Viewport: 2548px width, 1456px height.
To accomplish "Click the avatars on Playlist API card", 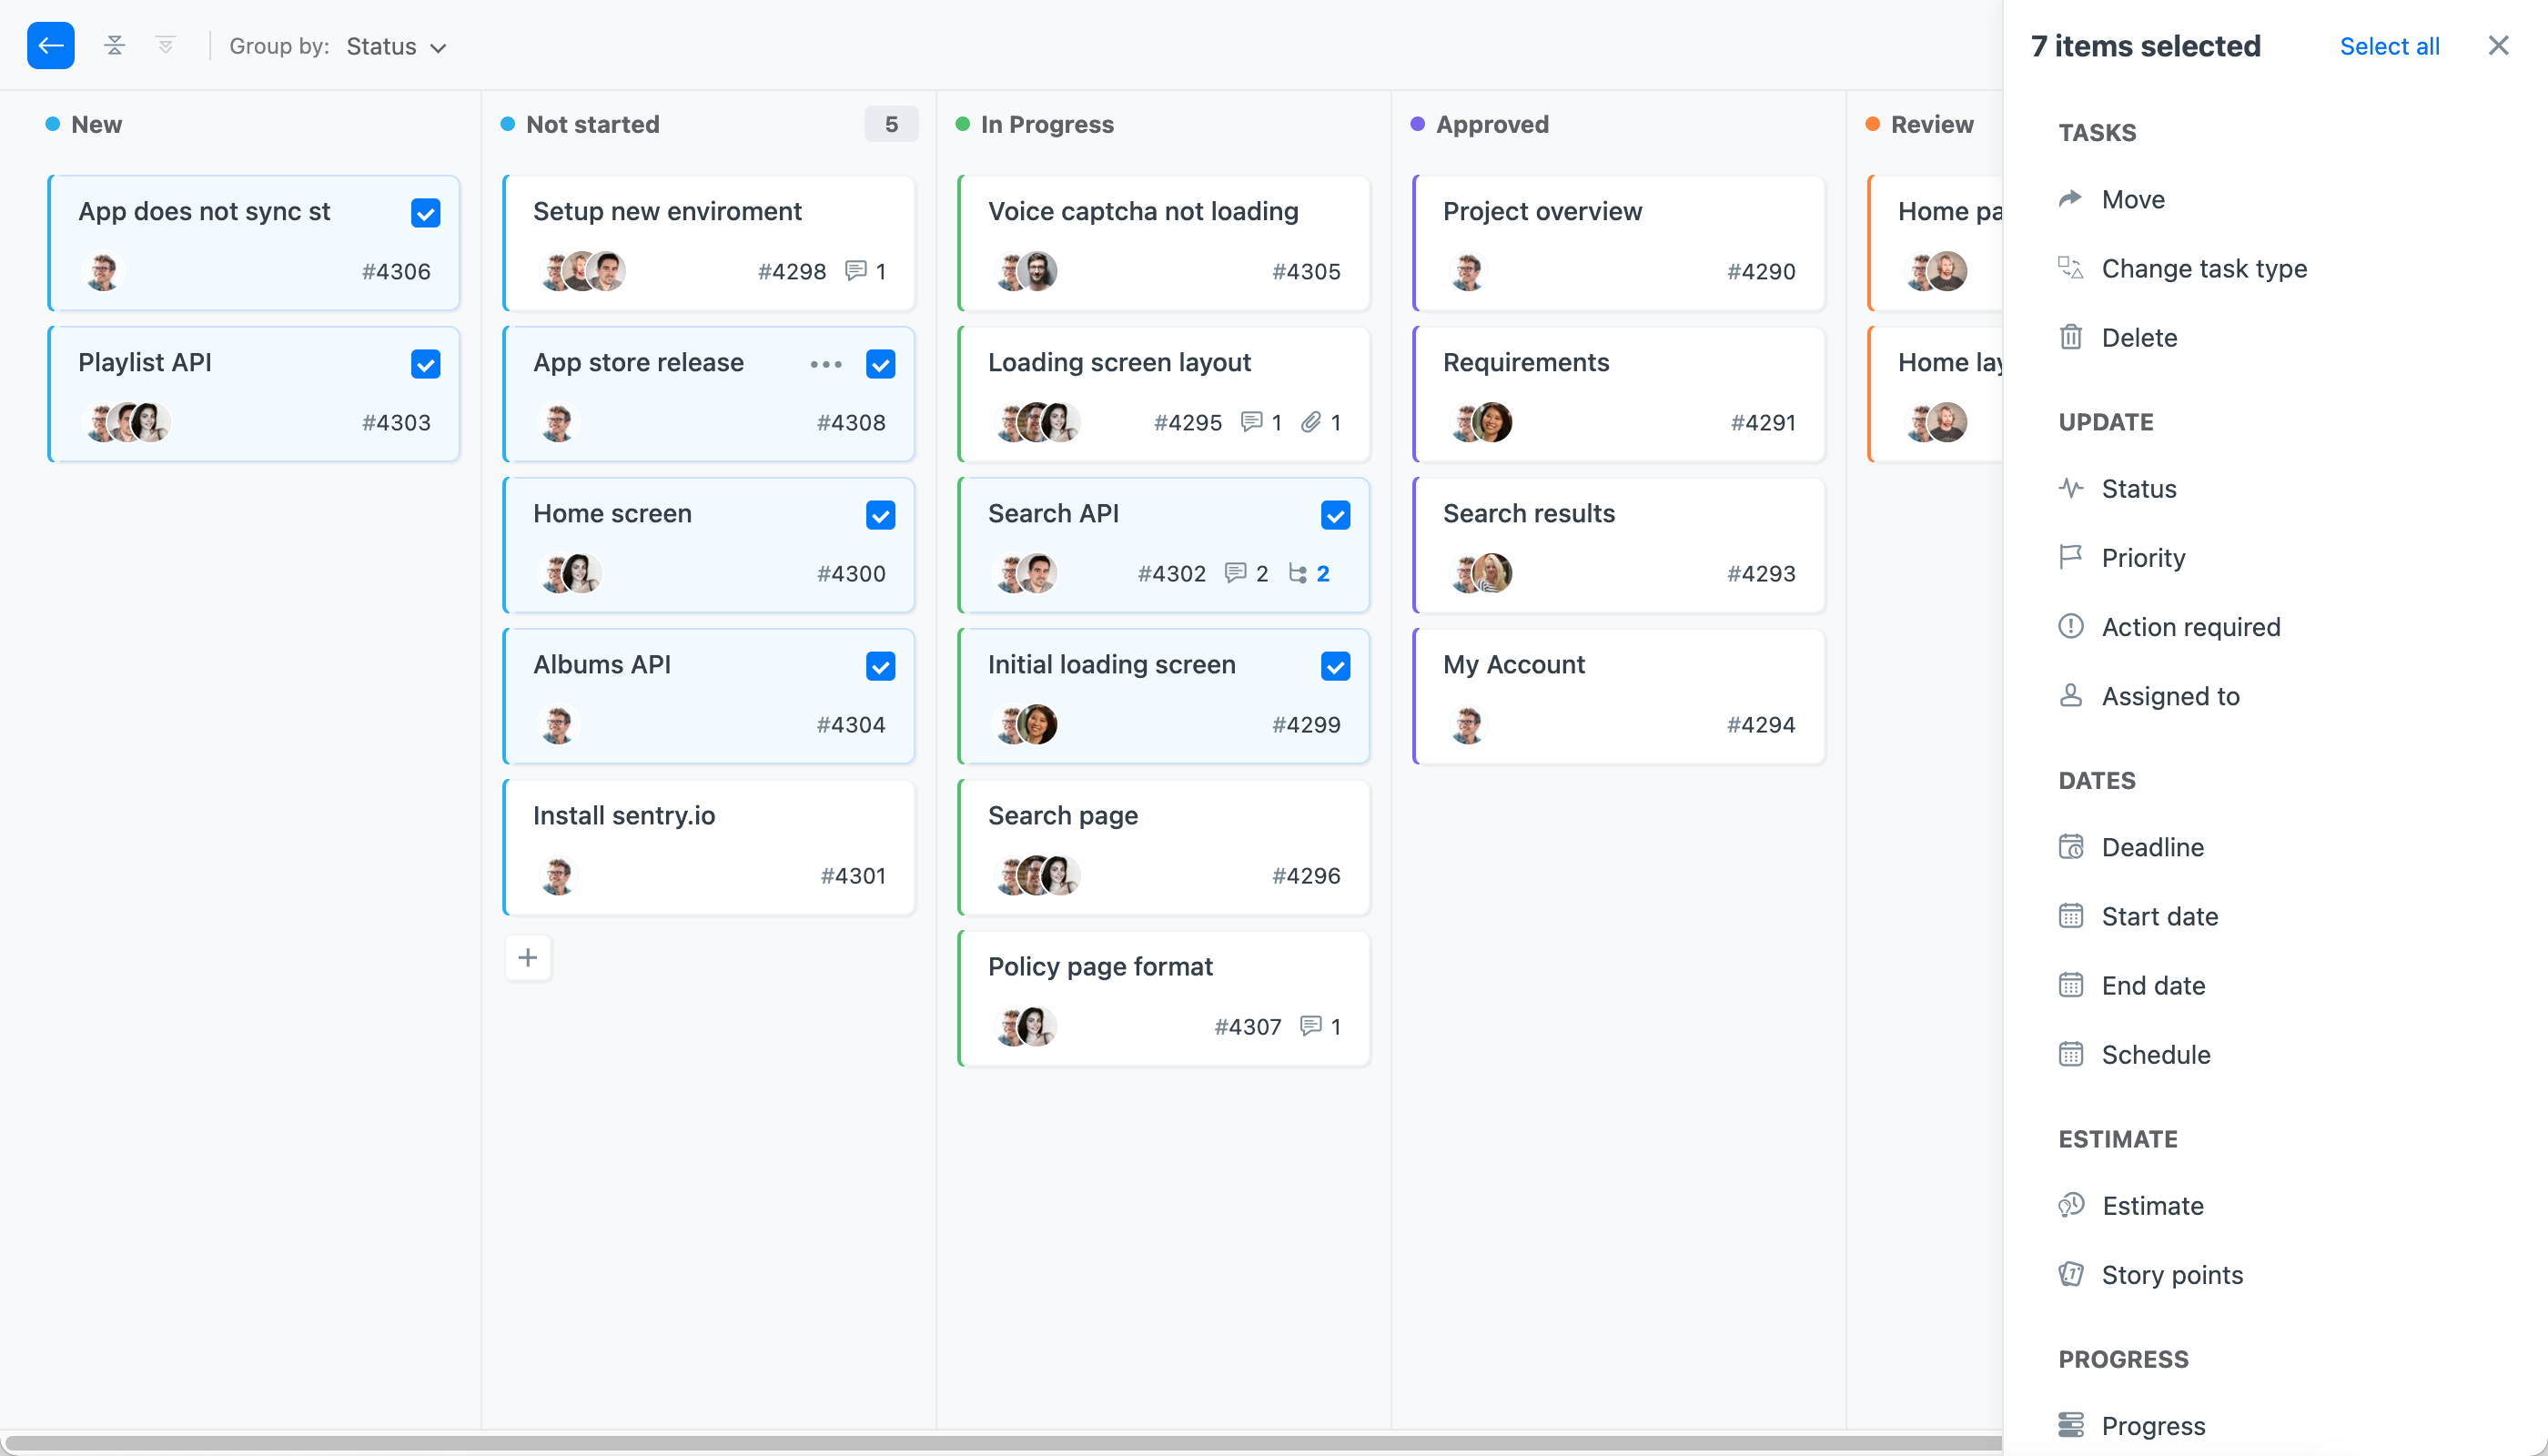I will (126, 422).
